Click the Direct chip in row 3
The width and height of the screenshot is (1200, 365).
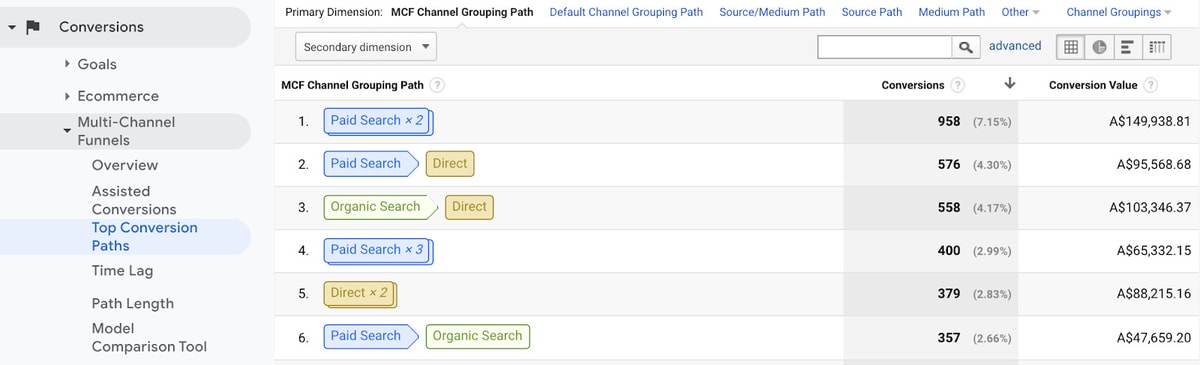tap(469, 207)
